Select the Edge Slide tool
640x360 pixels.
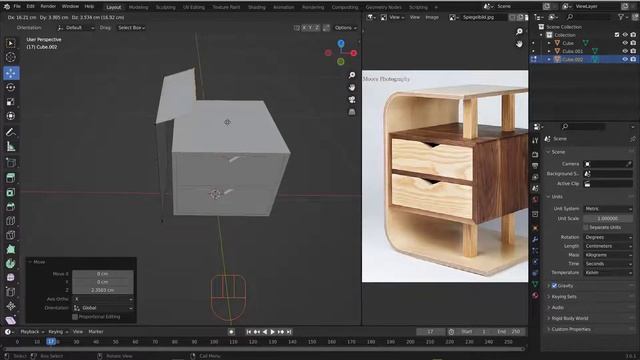click(11, 292)
